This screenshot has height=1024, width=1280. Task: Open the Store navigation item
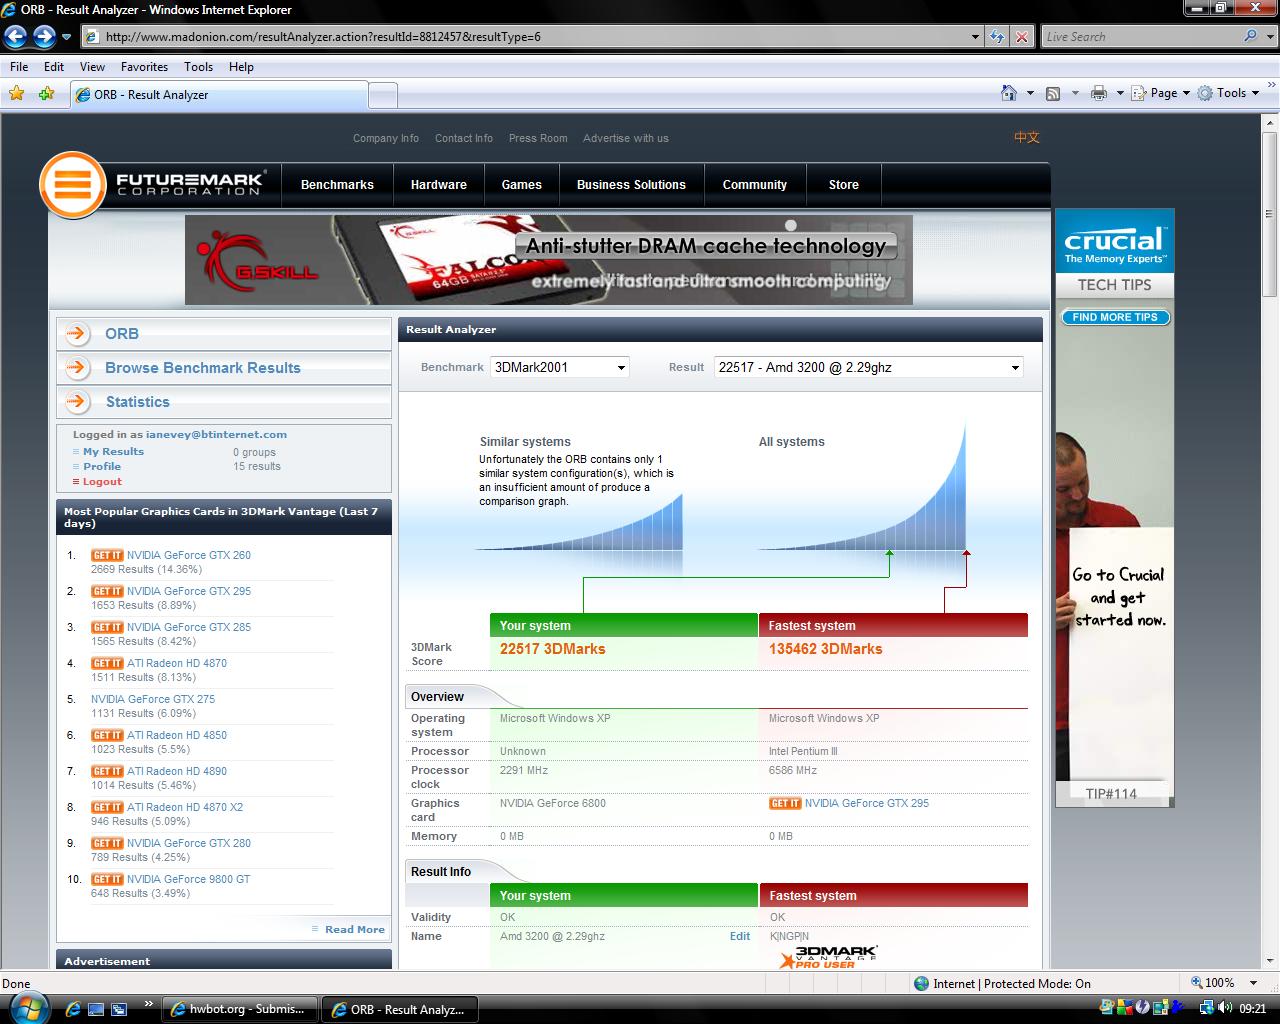tap(843, 185)
